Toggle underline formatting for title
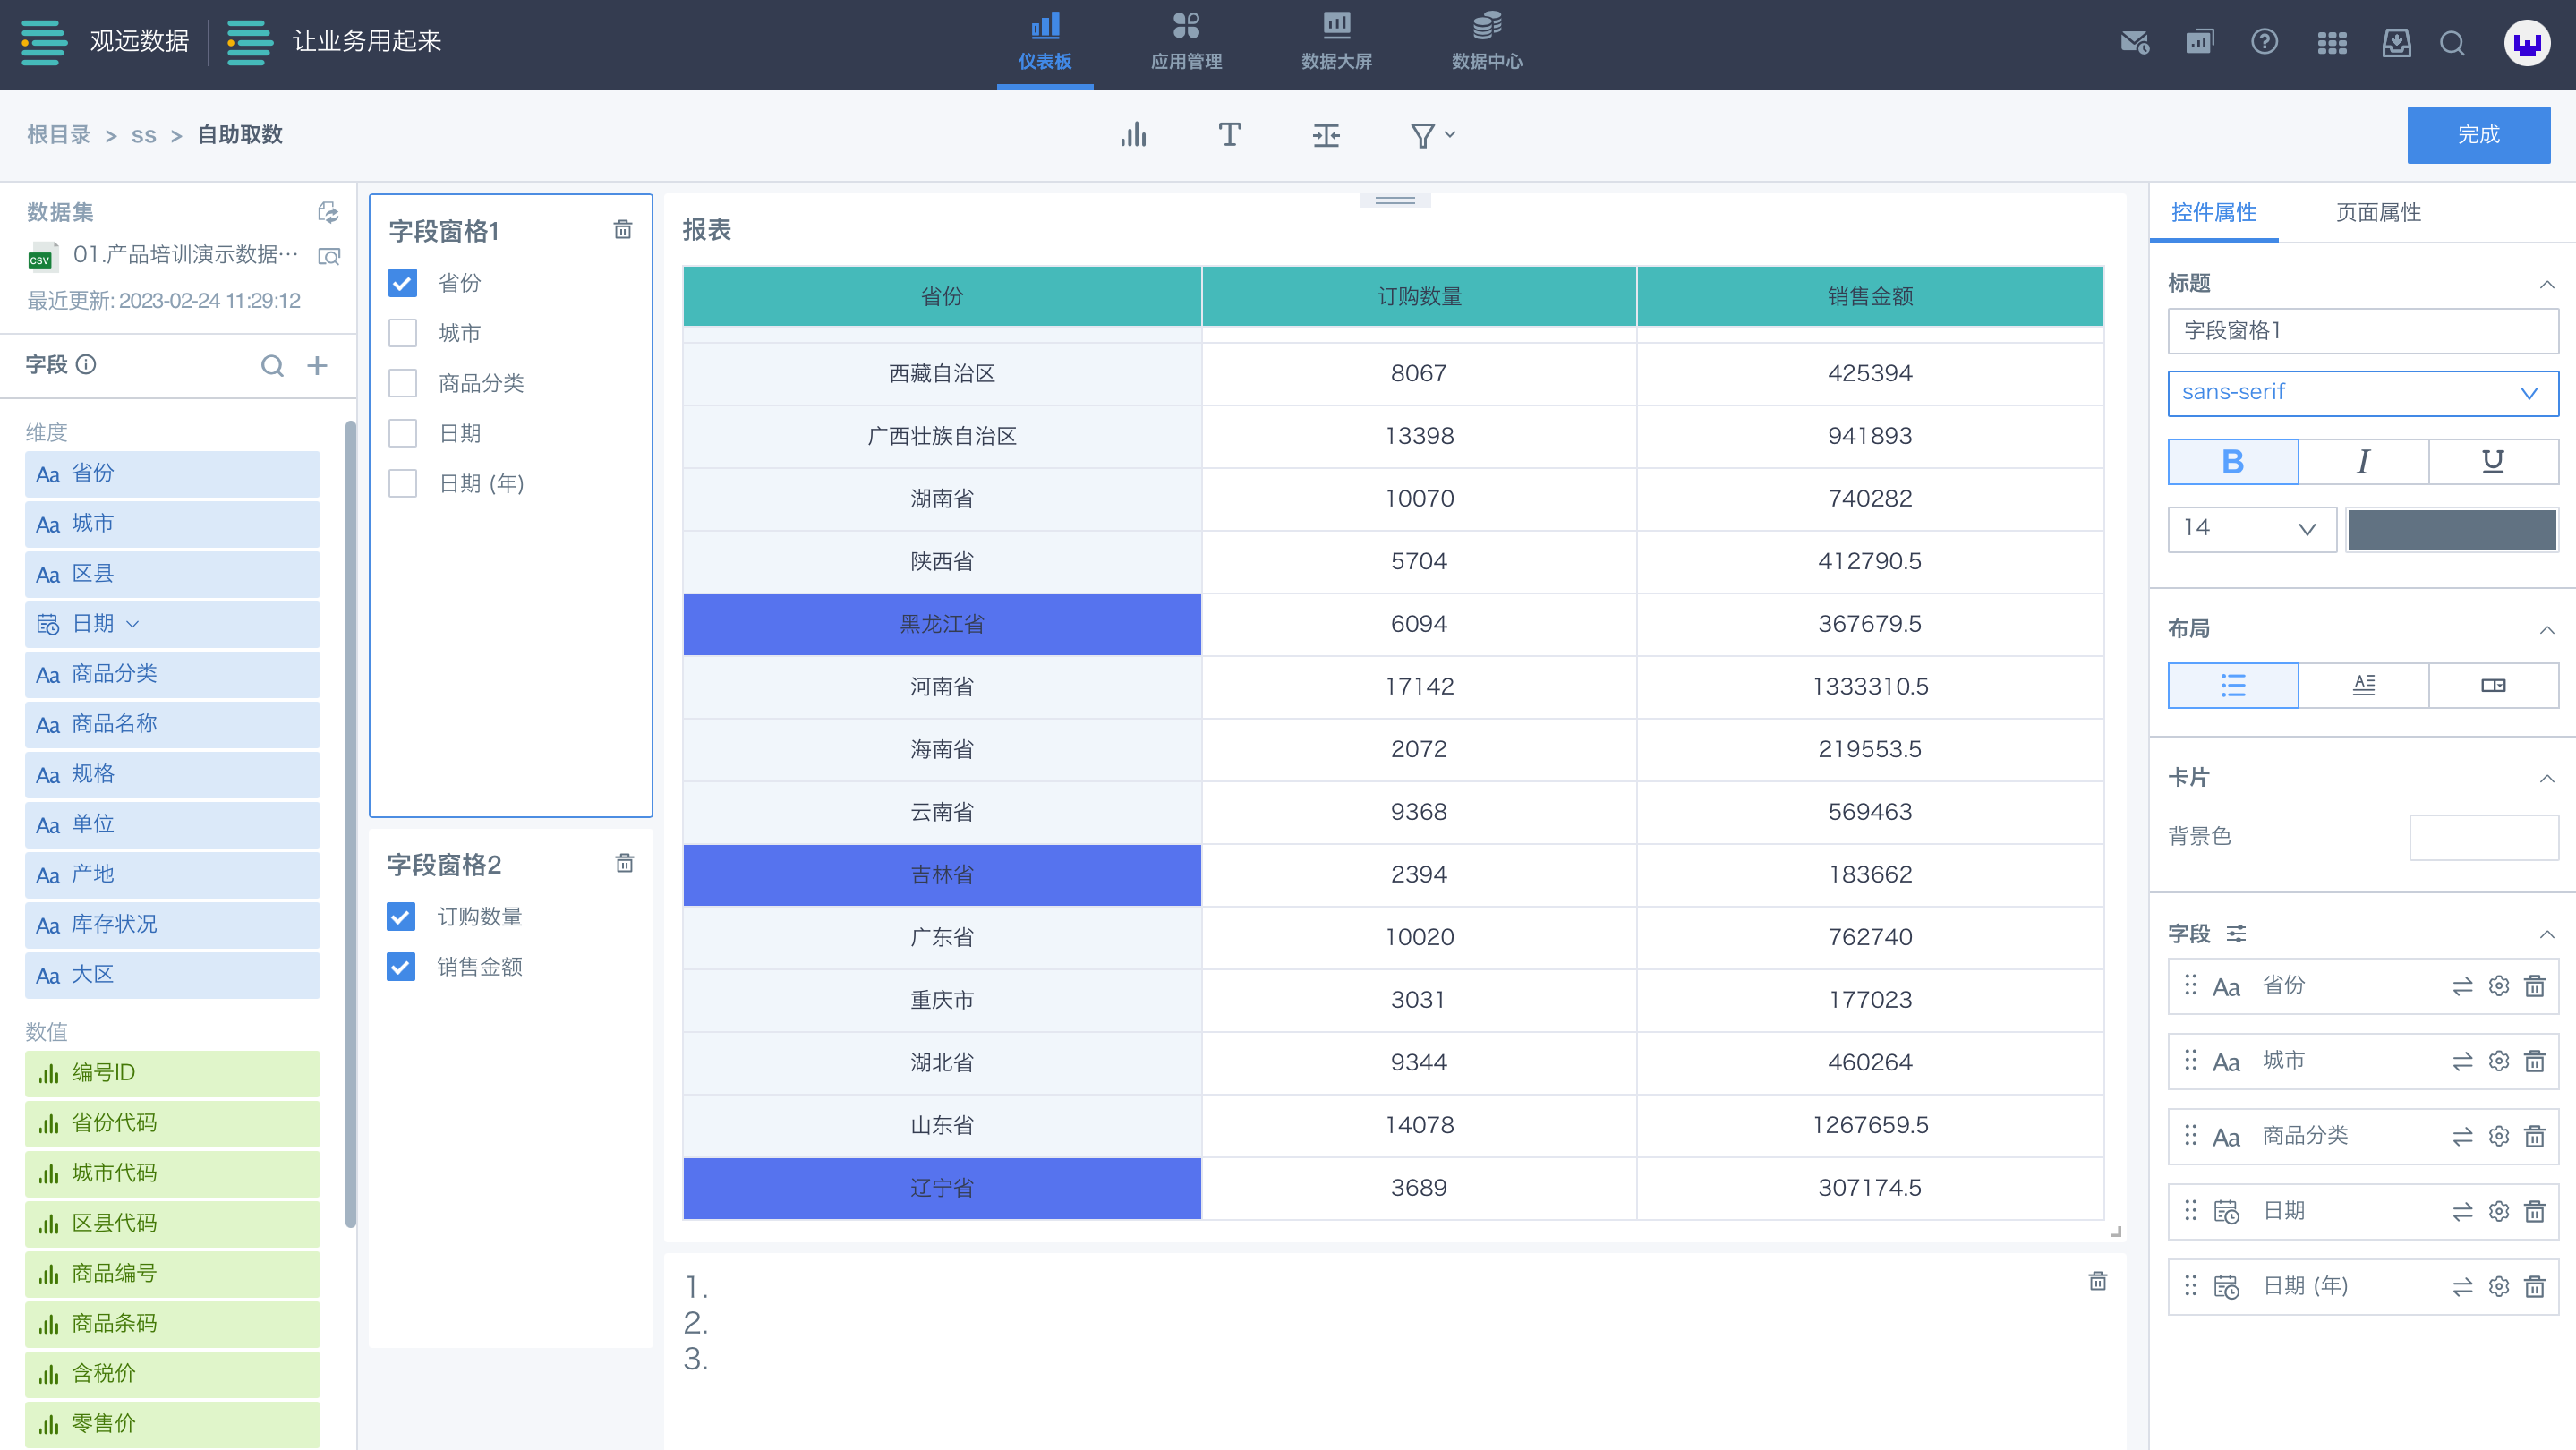This screenshot has width=2576, height=1450. click(2492, 461)
